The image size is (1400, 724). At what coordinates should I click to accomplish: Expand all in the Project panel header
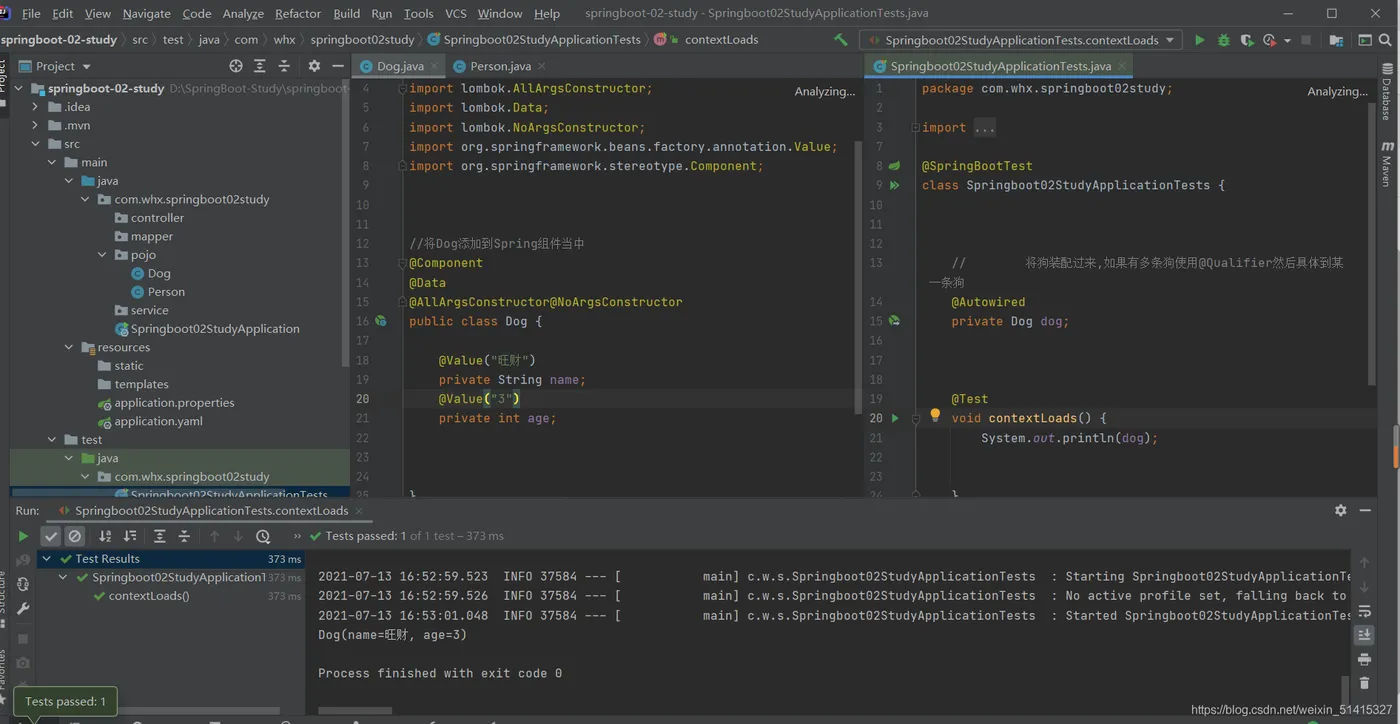(x=260, y=66)
